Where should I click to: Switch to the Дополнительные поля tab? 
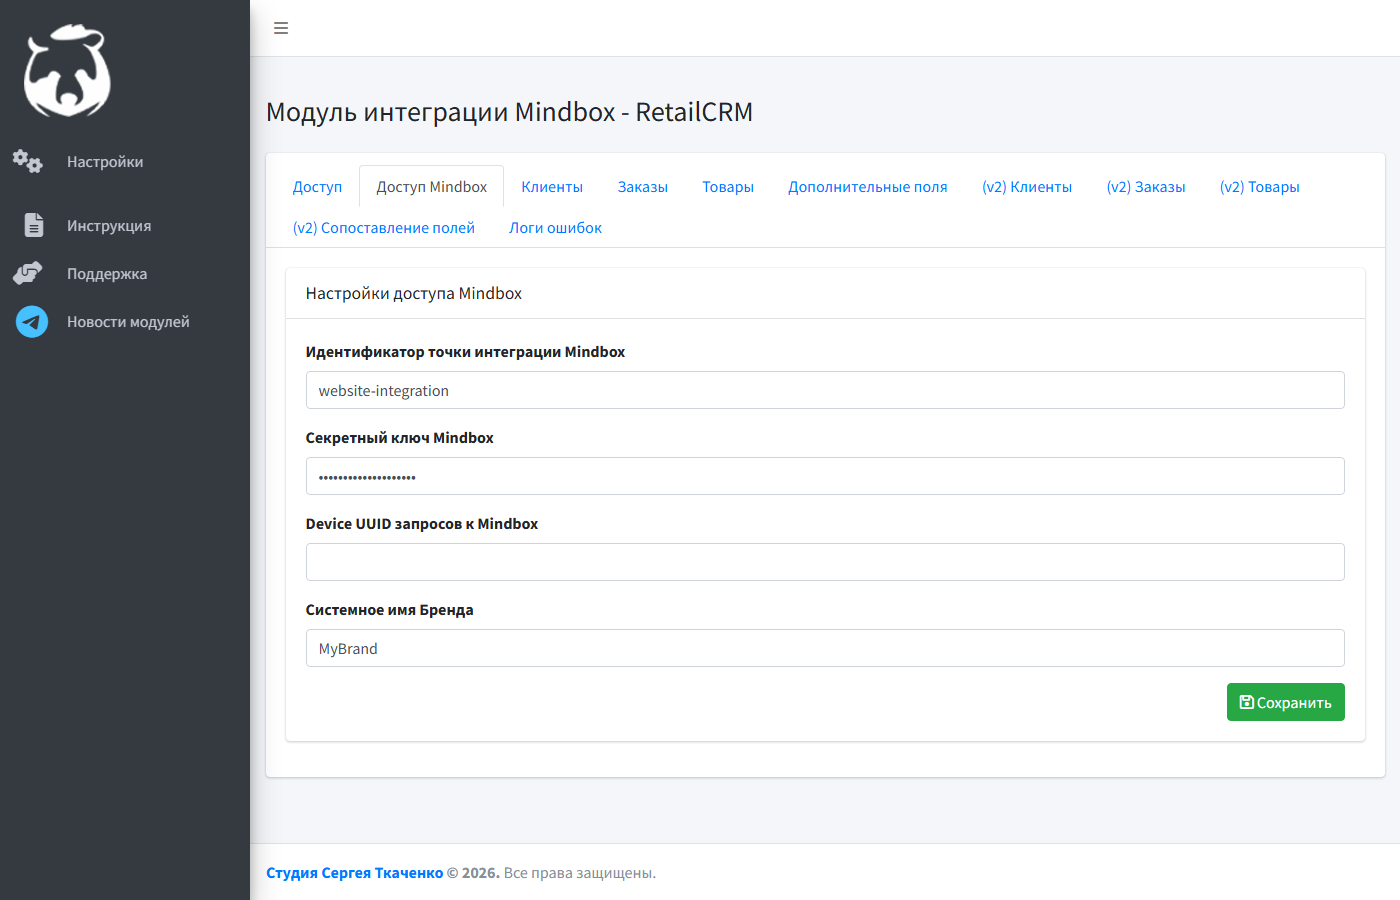868,187
